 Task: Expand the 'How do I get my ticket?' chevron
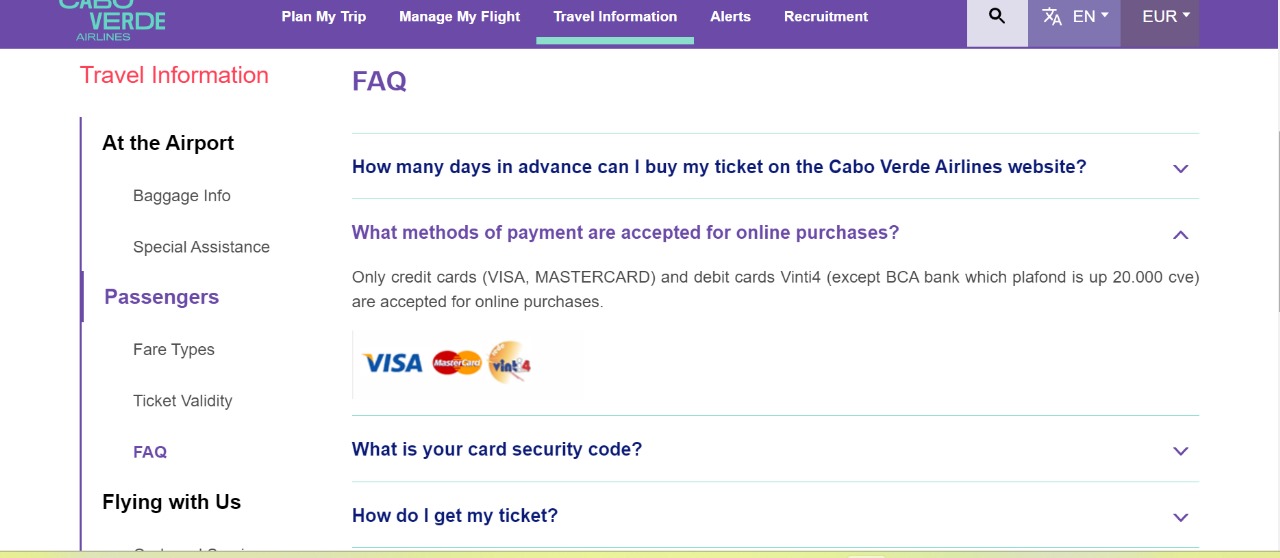[1180, 518]
